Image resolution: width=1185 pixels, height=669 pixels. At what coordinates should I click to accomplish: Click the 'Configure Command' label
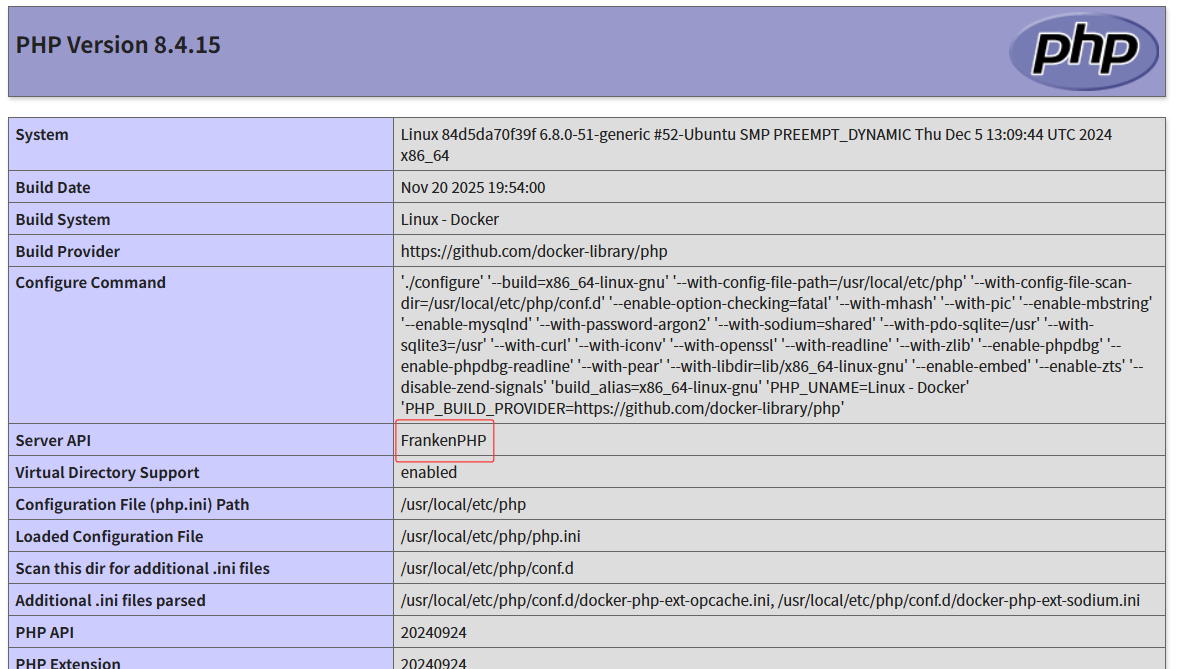coord(90,283)
